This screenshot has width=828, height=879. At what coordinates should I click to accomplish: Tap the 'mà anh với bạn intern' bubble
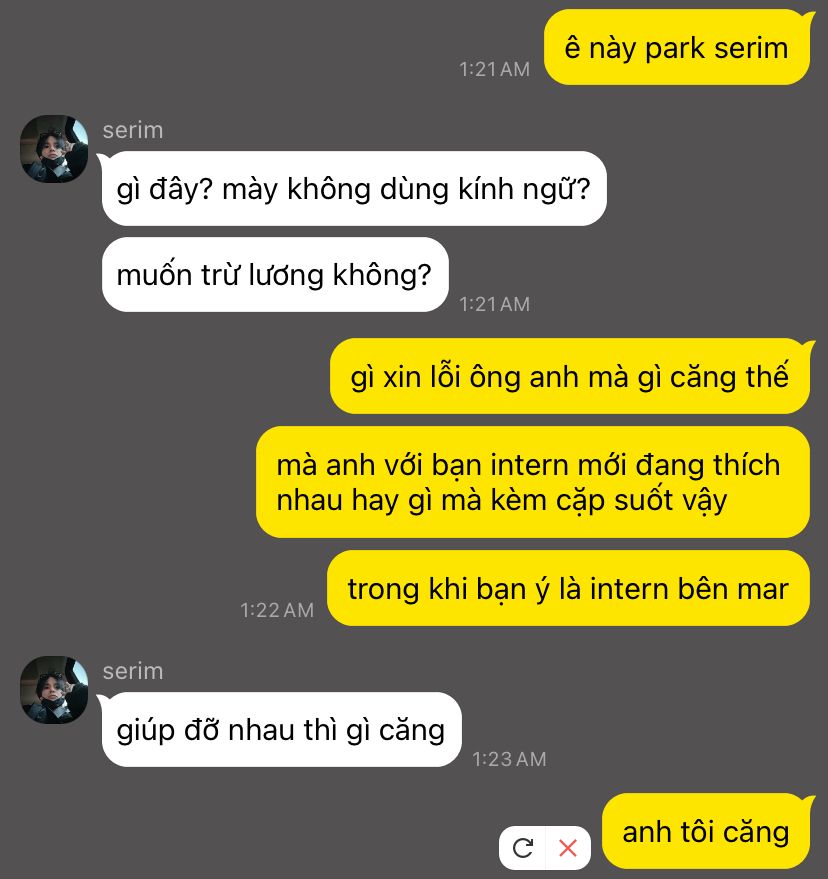pyautogui.click(x=533, y=482)
